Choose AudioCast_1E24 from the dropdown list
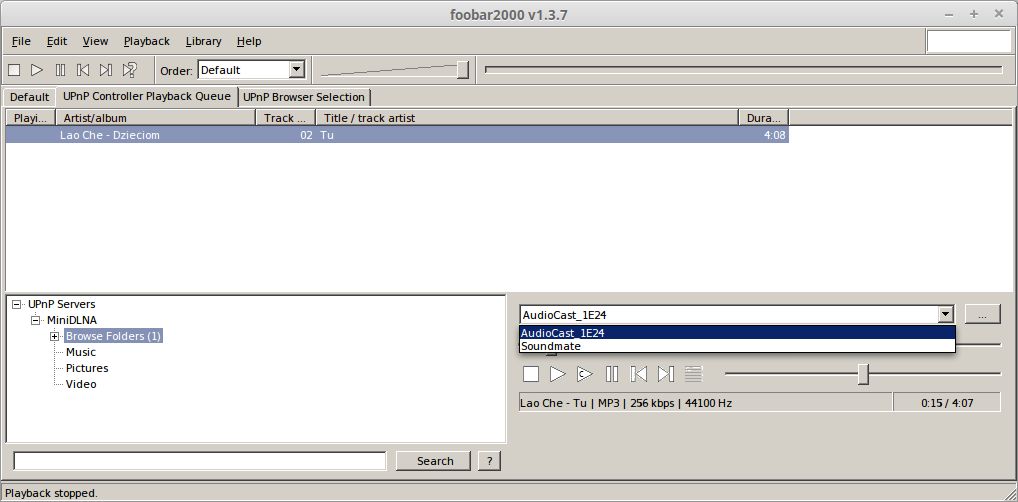Screen dimensions: 1018x502 [738, 333]
